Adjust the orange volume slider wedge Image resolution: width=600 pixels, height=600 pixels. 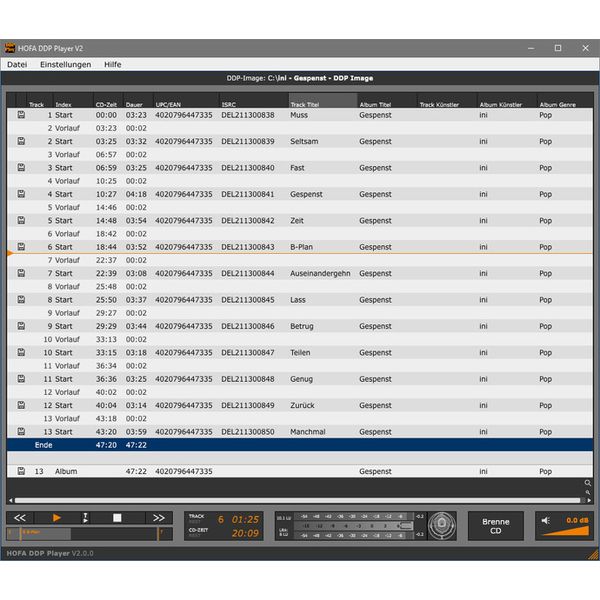[566, 531]
